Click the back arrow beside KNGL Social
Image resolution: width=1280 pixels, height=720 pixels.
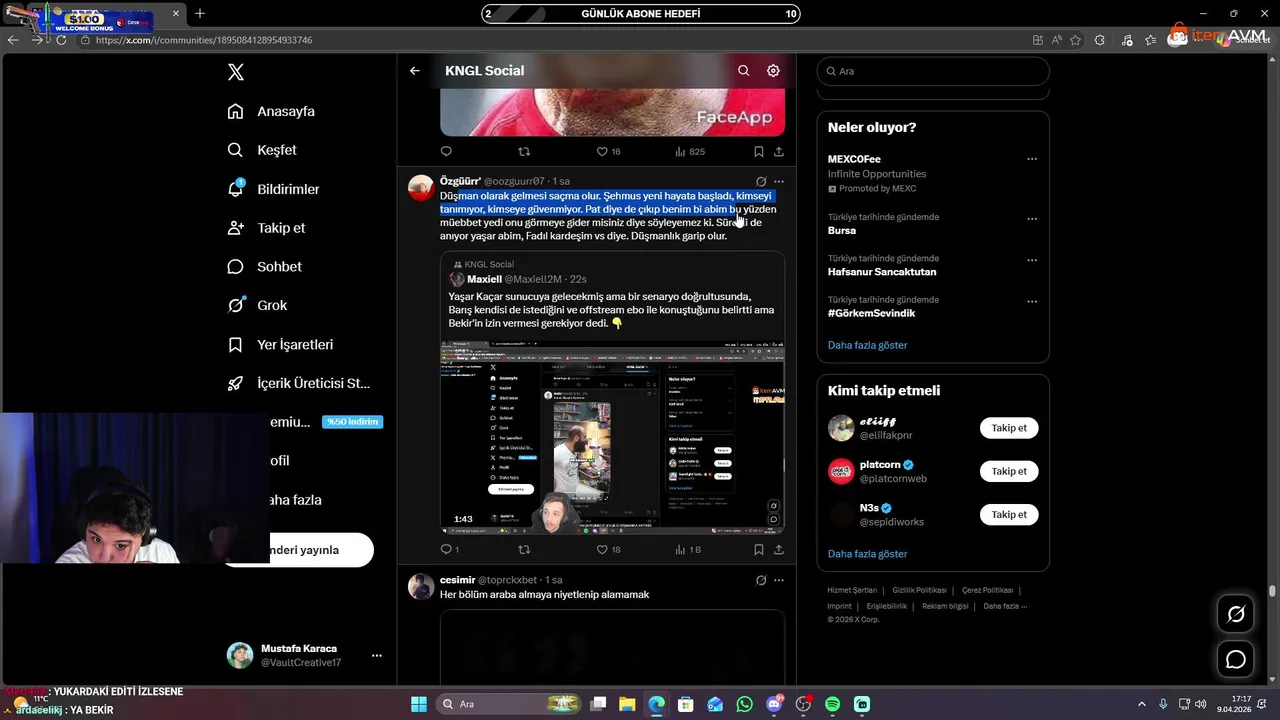(x=415, y=71)
